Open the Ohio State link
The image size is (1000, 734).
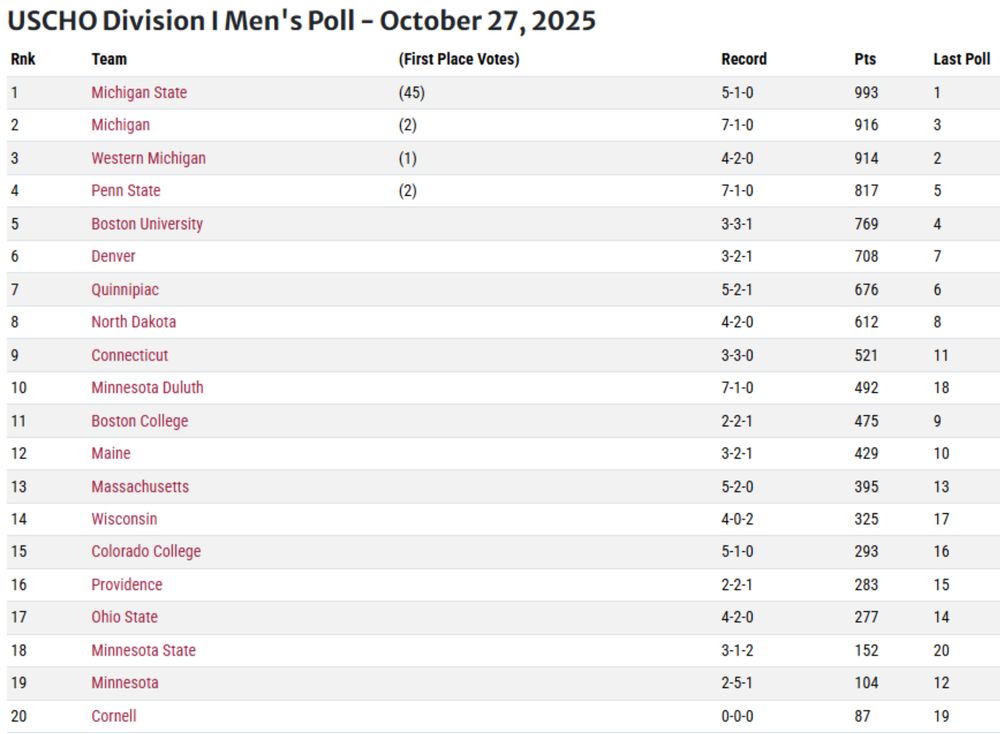click(x=124, y=617)
